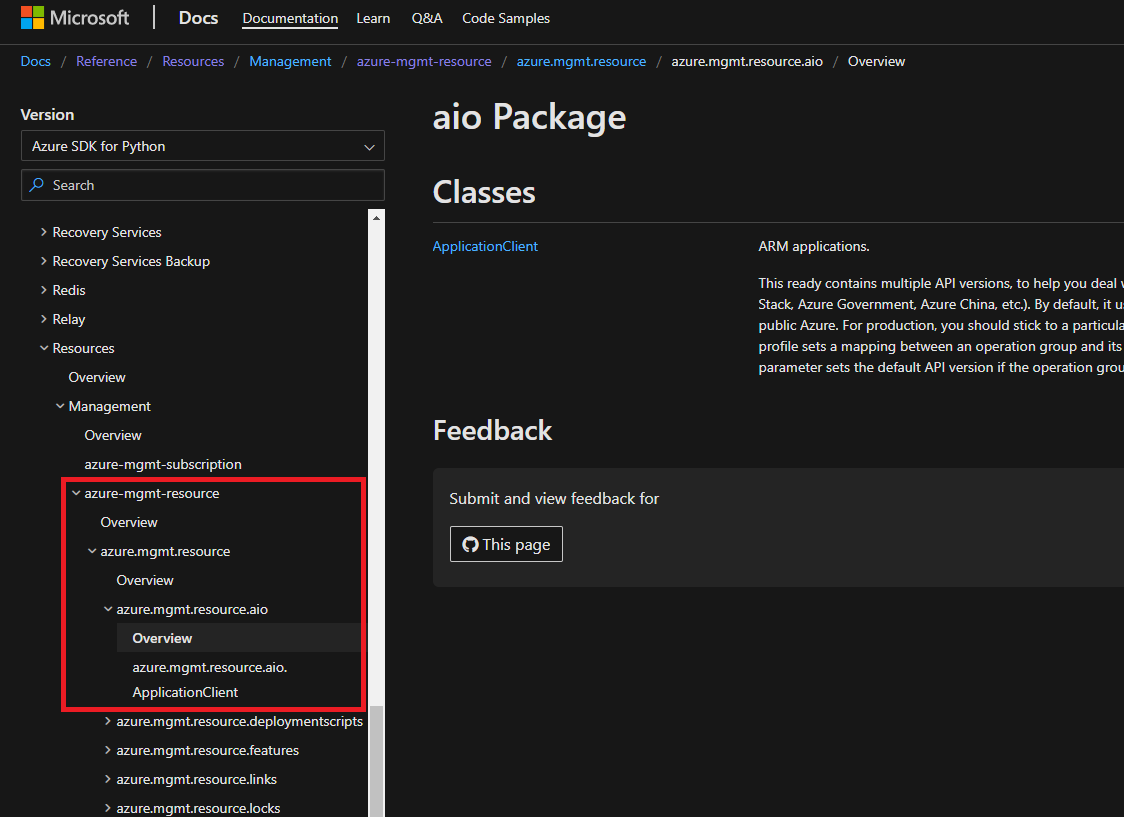Click the aio Package heading
This screenshot has height=817, width=1124.
(529, 117)
